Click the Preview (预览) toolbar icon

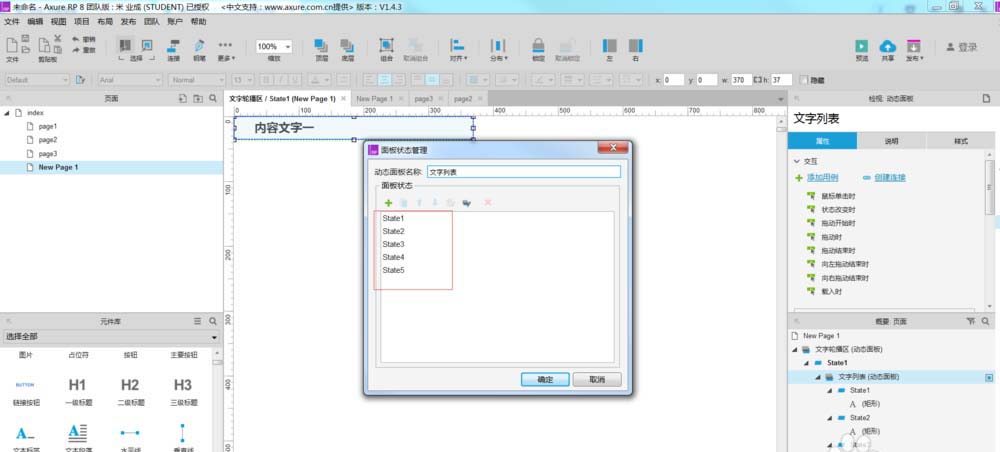861,46
